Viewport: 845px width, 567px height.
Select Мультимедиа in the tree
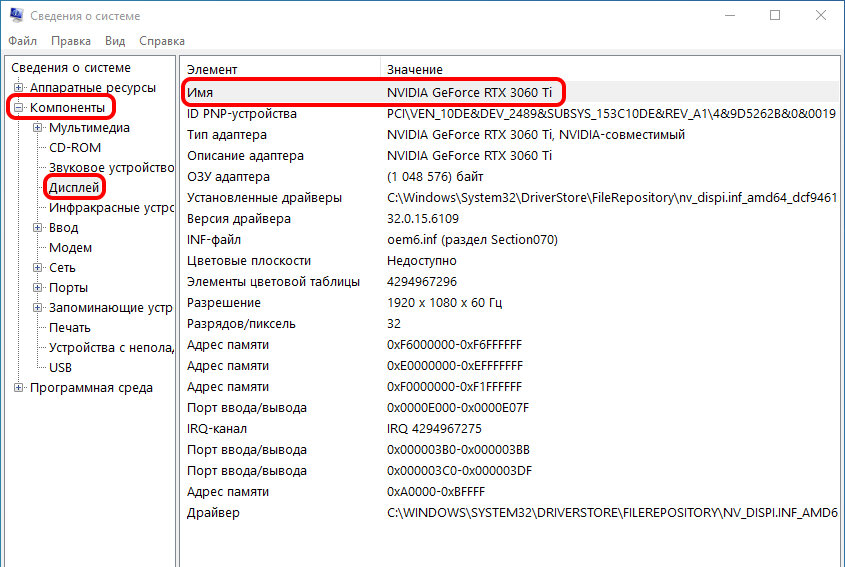[89, 128]
